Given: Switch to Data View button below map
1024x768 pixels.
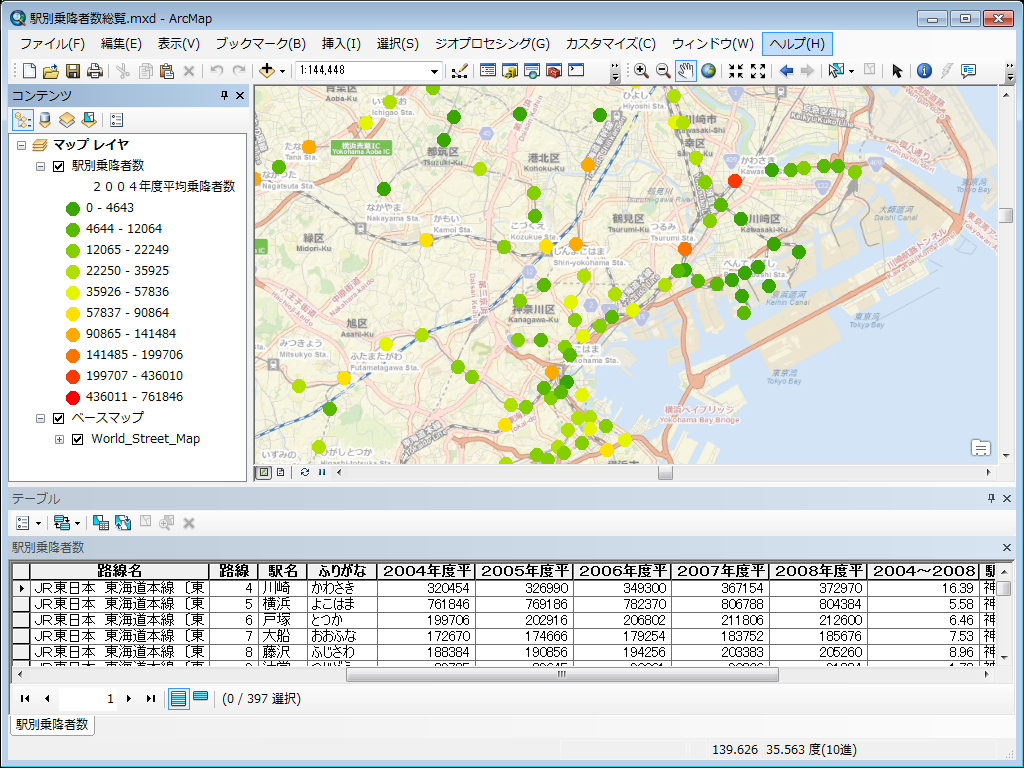Looking at the screenshot, I should tap(263, 472).
